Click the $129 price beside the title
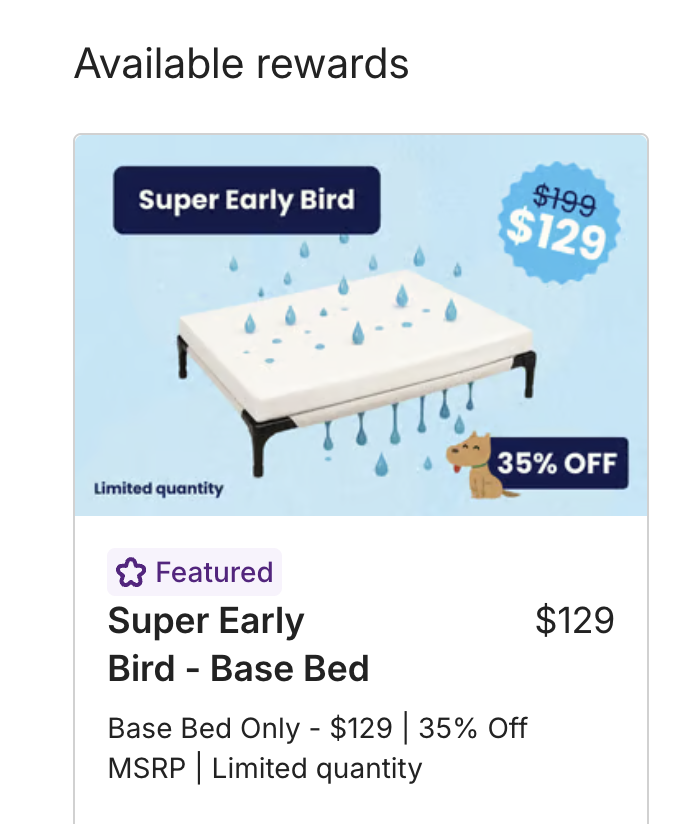The width and height of the screenshot is (690, 824). tap(575, 621)
